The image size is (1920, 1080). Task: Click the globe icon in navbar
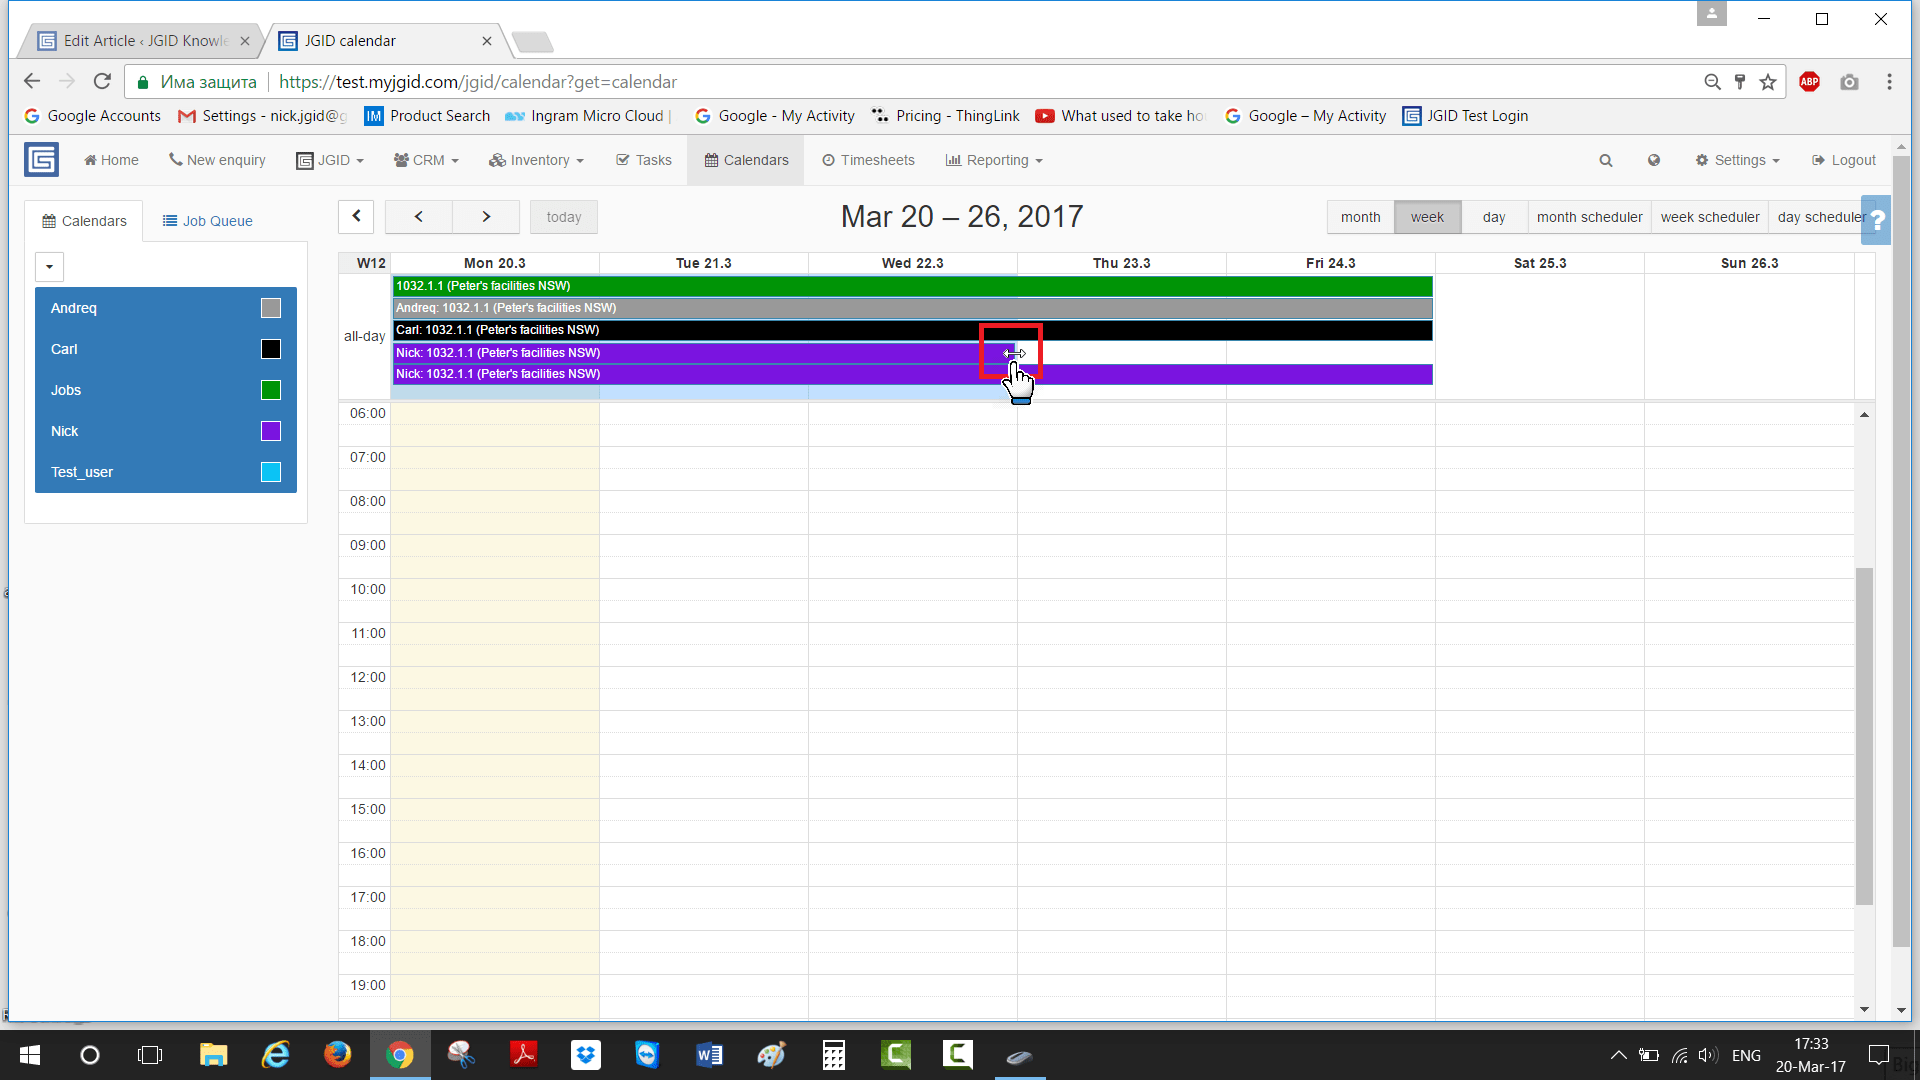point(1654,160)
